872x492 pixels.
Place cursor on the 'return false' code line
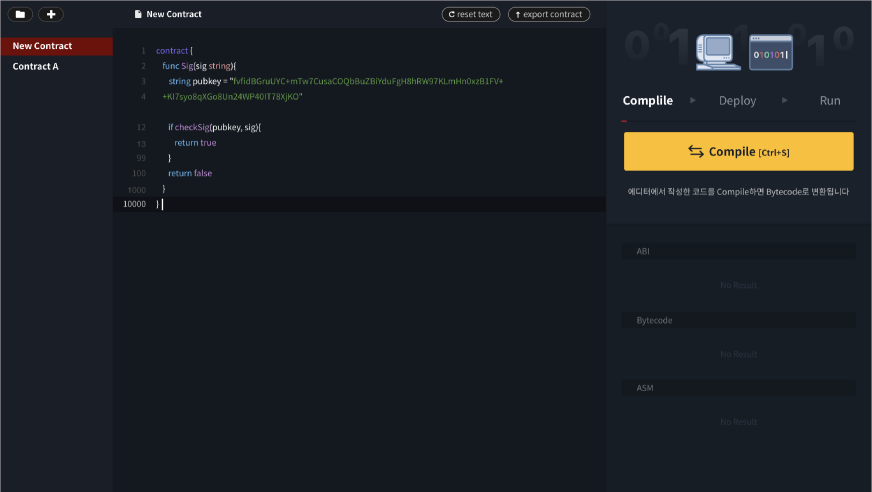point(190,174)
